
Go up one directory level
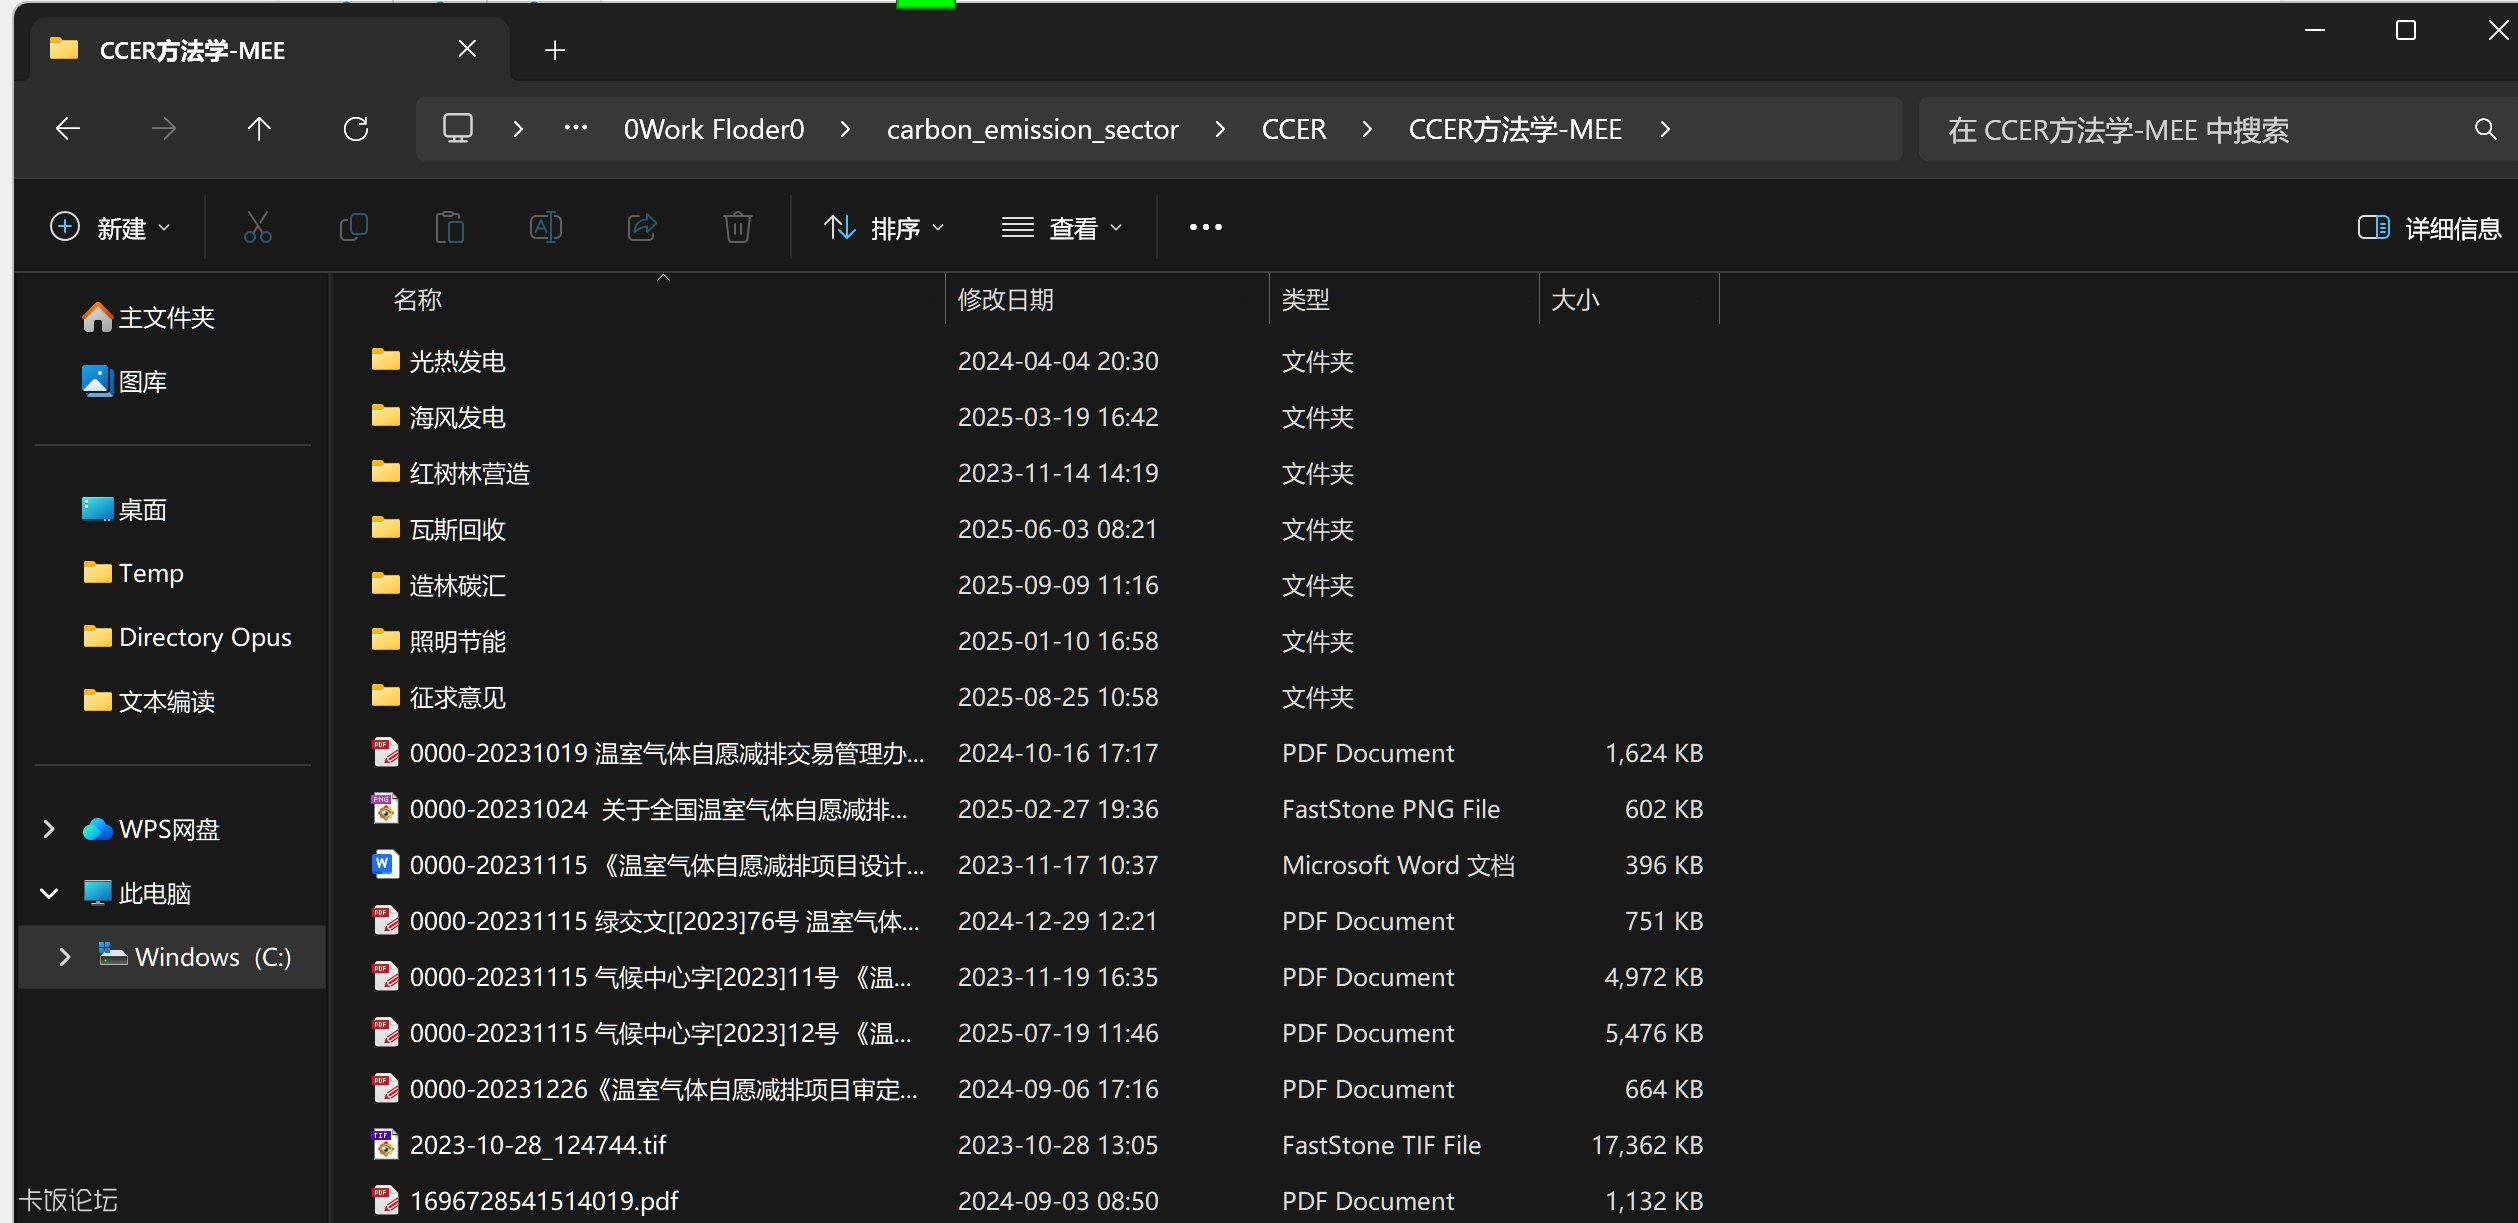(259, 129)
